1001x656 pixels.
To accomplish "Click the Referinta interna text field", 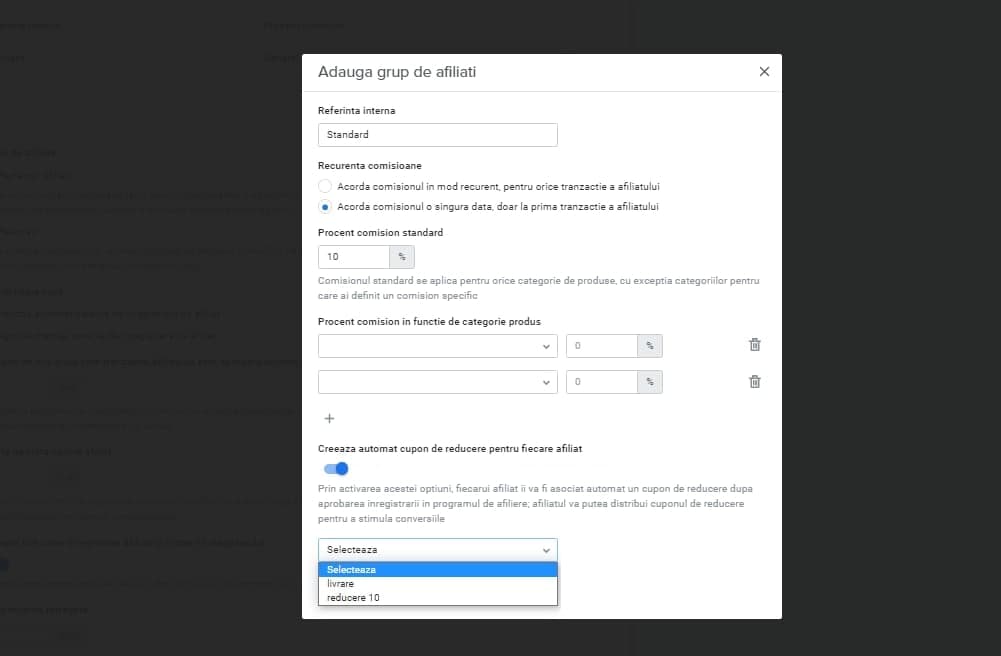I will (437, 135).
